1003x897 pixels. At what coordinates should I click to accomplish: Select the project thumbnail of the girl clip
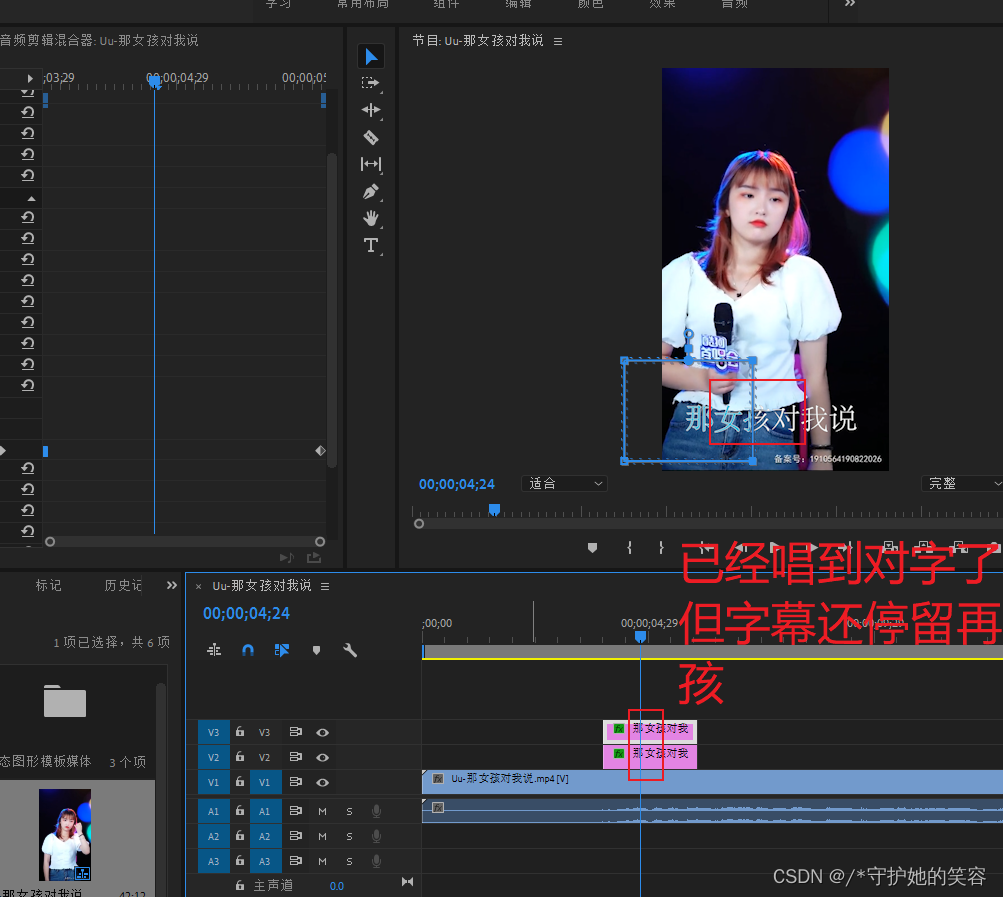click(65, 834)
